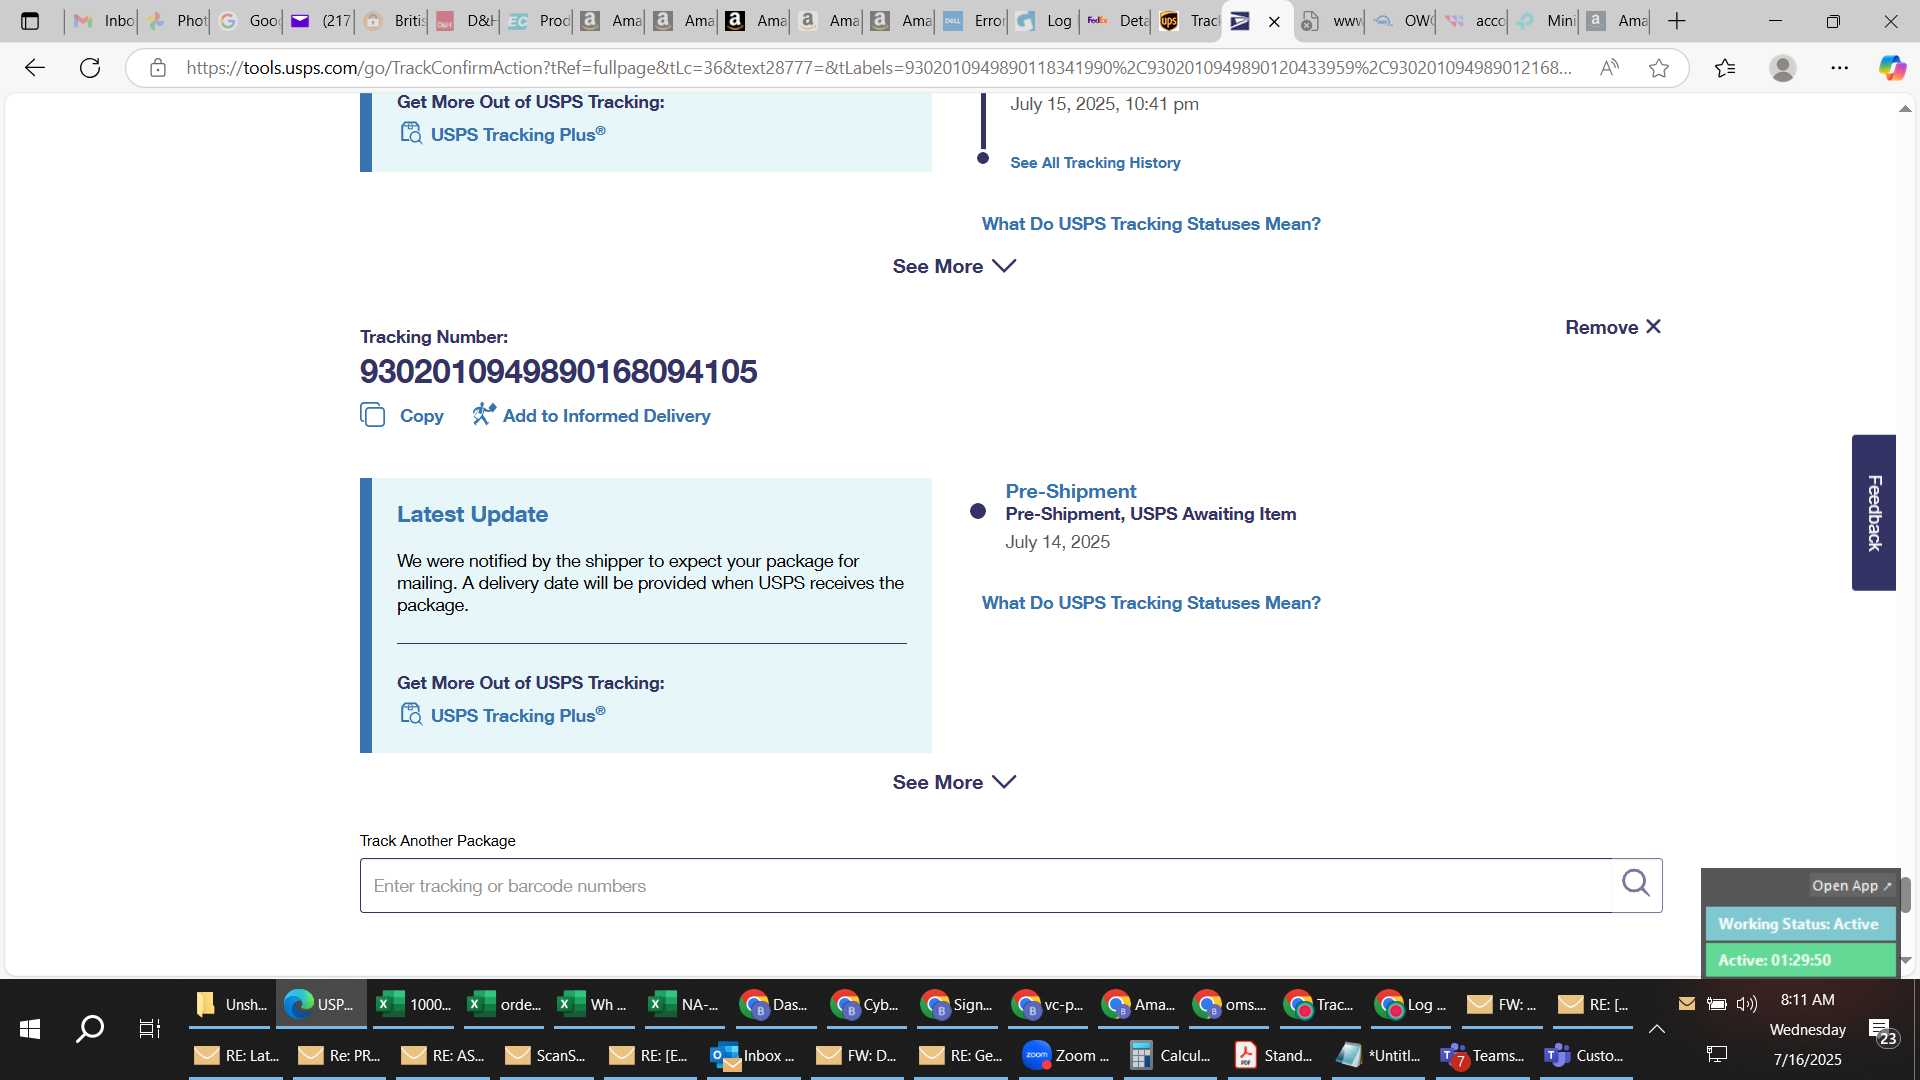The width and height of the screenshot is (1920, 1080).
Task: Open the Feedback side tab
Action: click(x=1874, y=512)
